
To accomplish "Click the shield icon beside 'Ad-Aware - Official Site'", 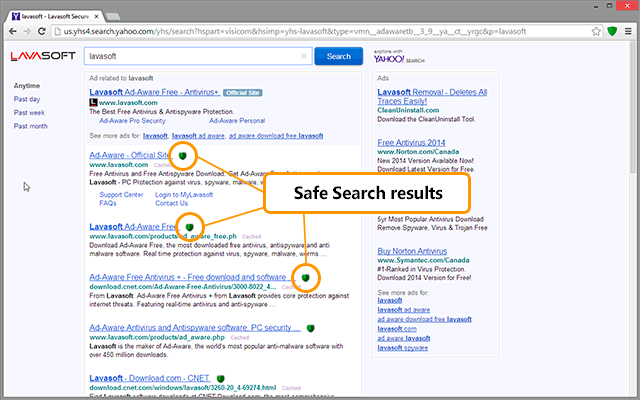I will [182, 156].
